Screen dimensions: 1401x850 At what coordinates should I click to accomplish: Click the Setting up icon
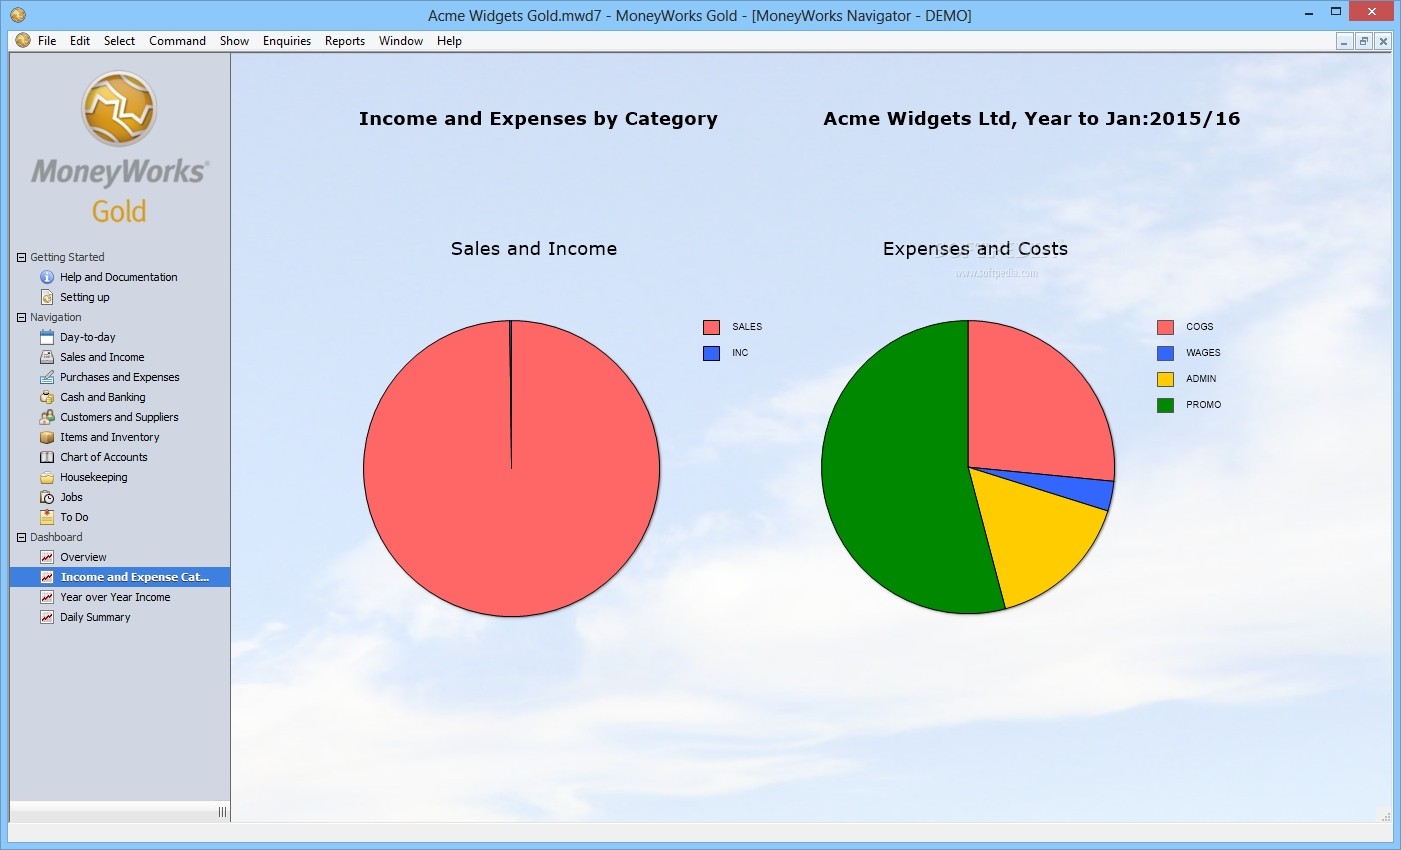click(x=47, y=297)
